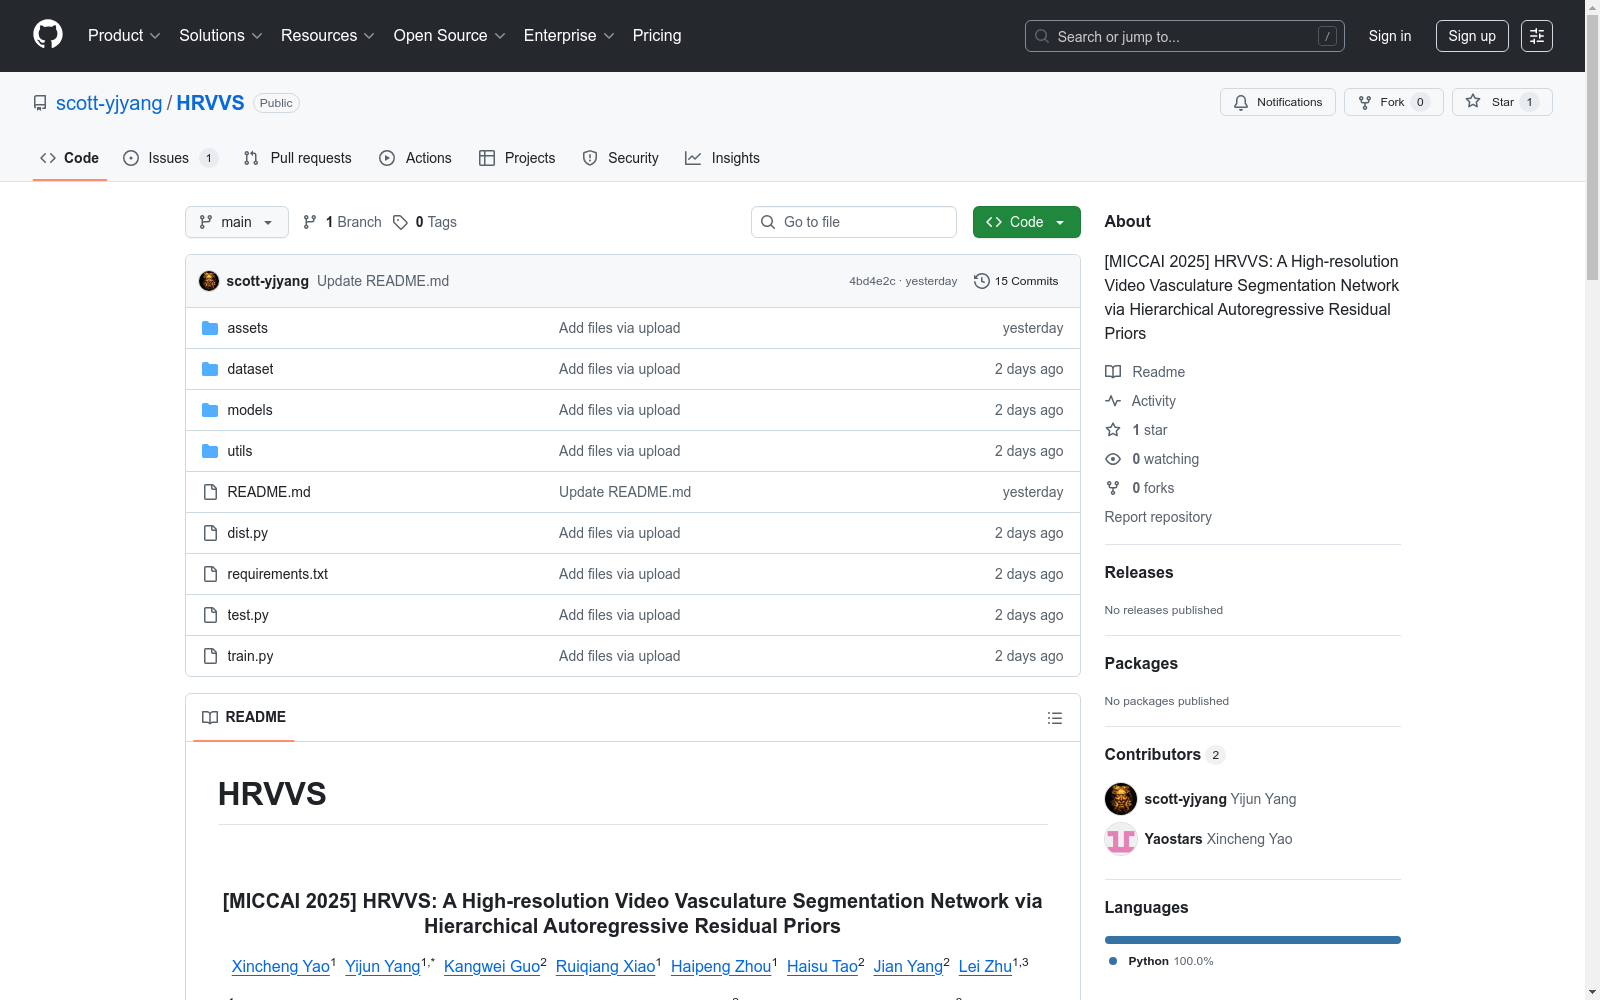This screenshot has height=1000, width=1600.
Task: Click the train.py file icon
Action: tap(210, 656)
